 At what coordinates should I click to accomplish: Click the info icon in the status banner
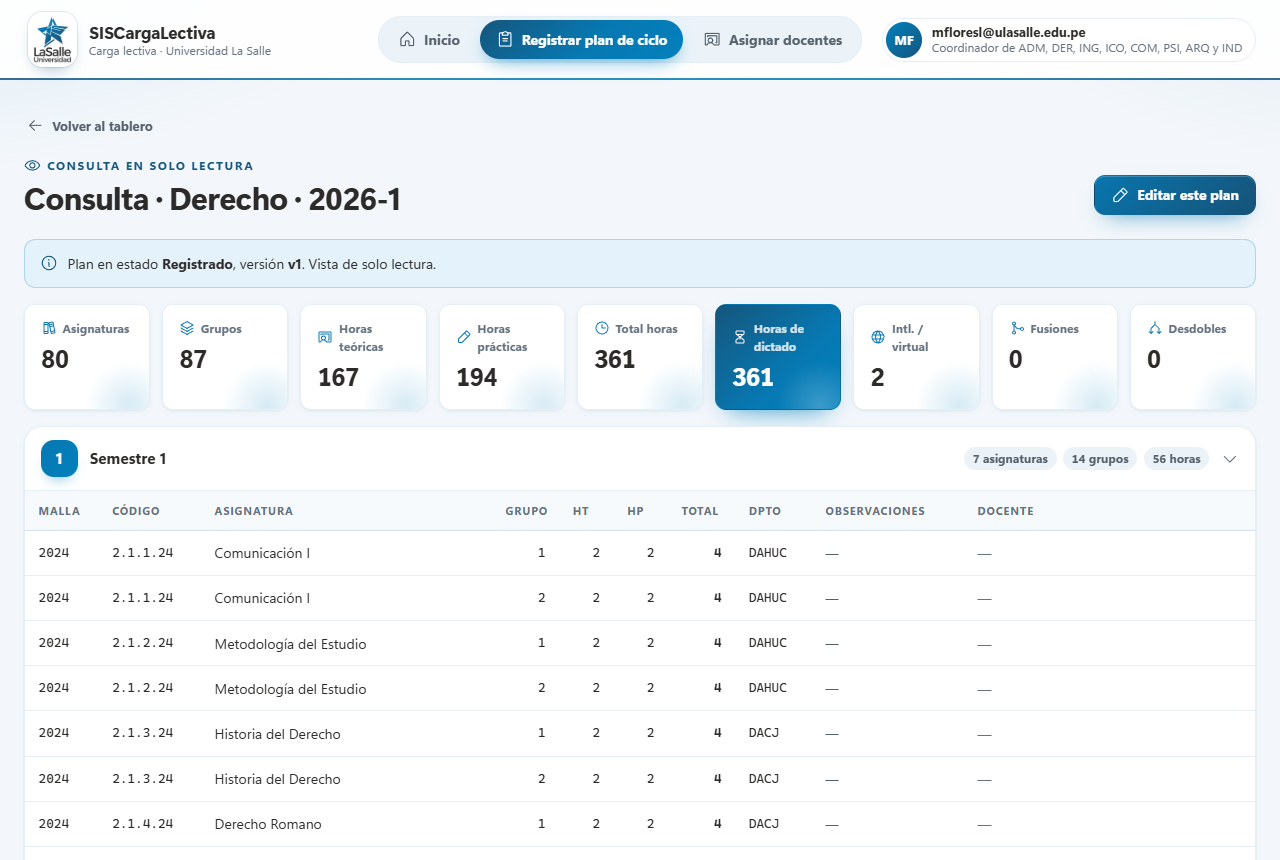coord(49,264)
